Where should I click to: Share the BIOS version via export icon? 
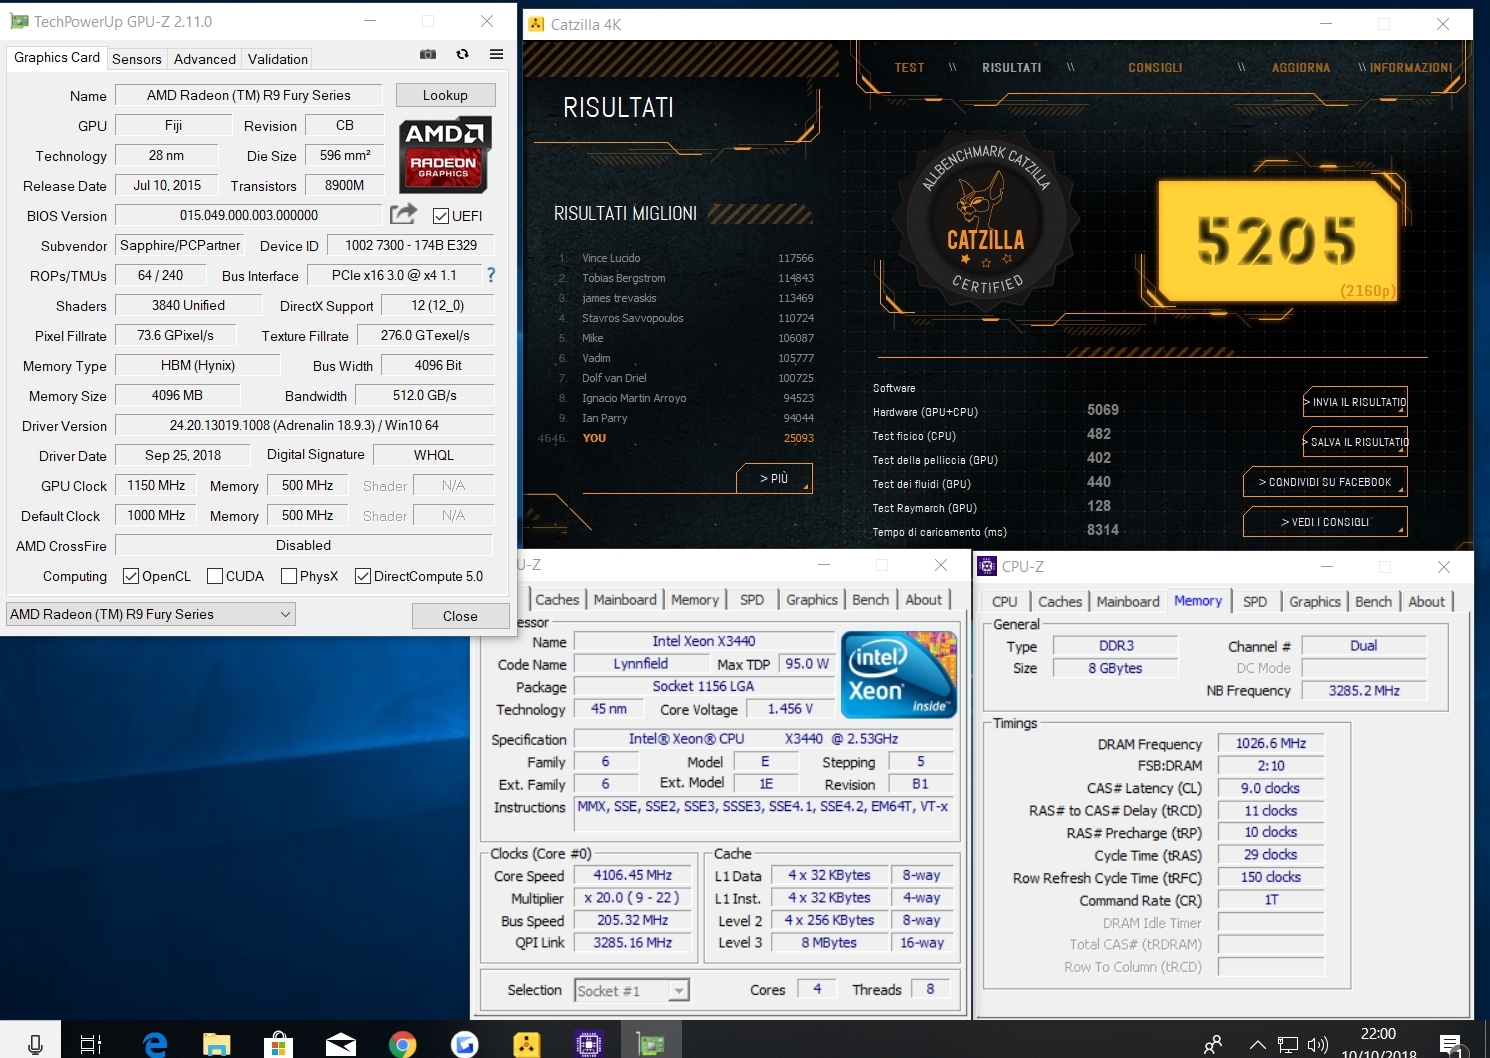pyautogui.click(x=403, y=214)
